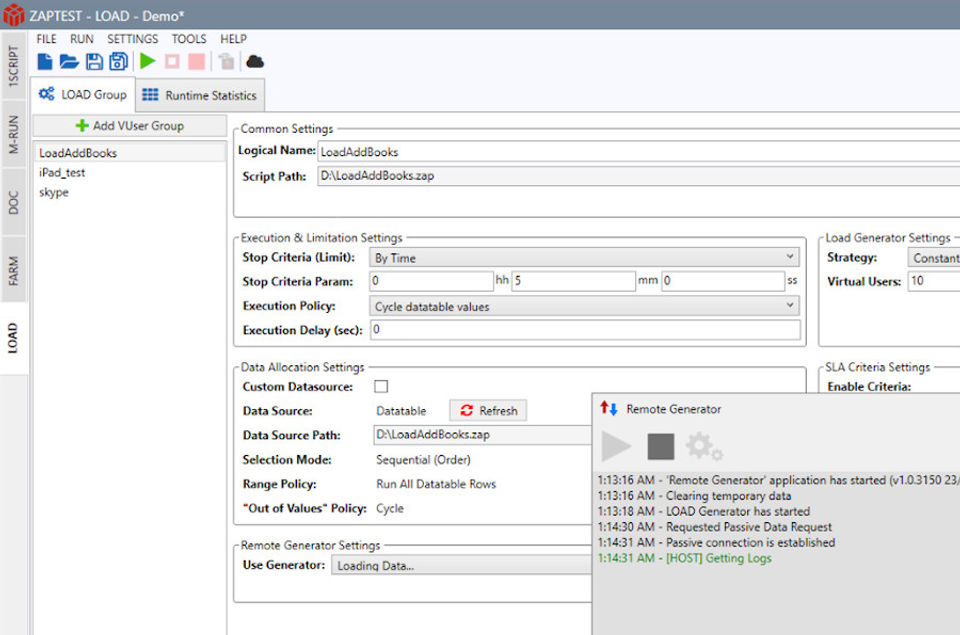
Task: Enable the Custom Datasource checkbox
Action: 381,386
